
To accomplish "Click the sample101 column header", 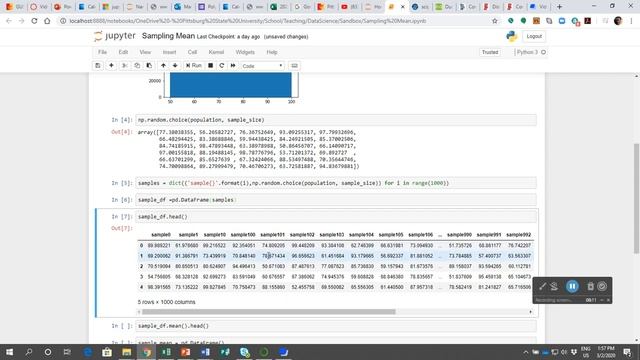I will pyautogui.click(x=272, y=235).
